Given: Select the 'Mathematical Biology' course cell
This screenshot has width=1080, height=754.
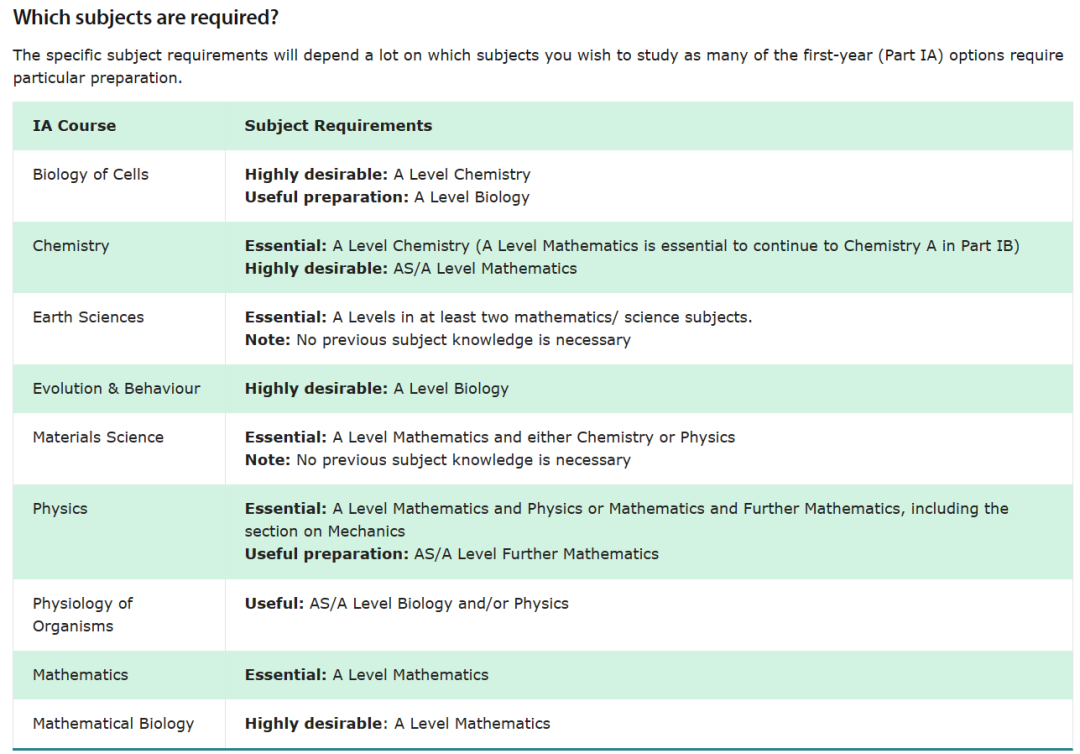Looking at the screenshot, I should pyautogui.click(x=113, y=723).
